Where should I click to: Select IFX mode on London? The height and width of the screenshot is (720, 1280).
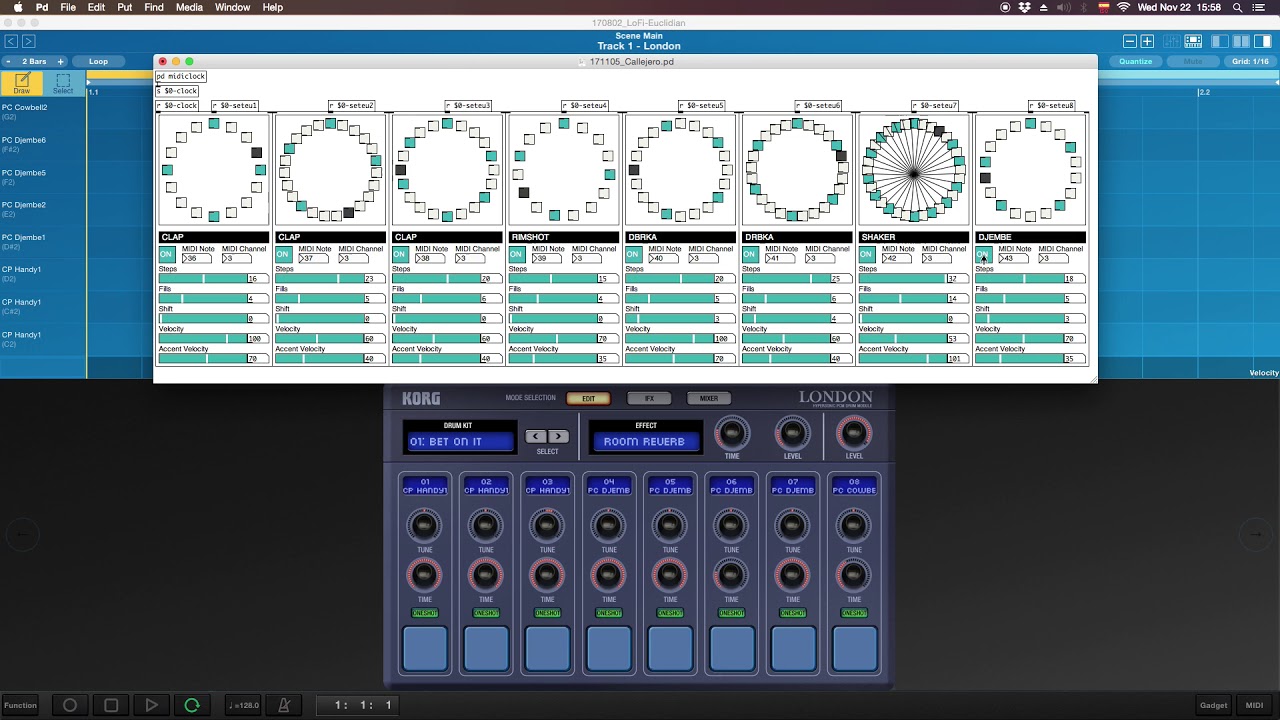[649, 398]
